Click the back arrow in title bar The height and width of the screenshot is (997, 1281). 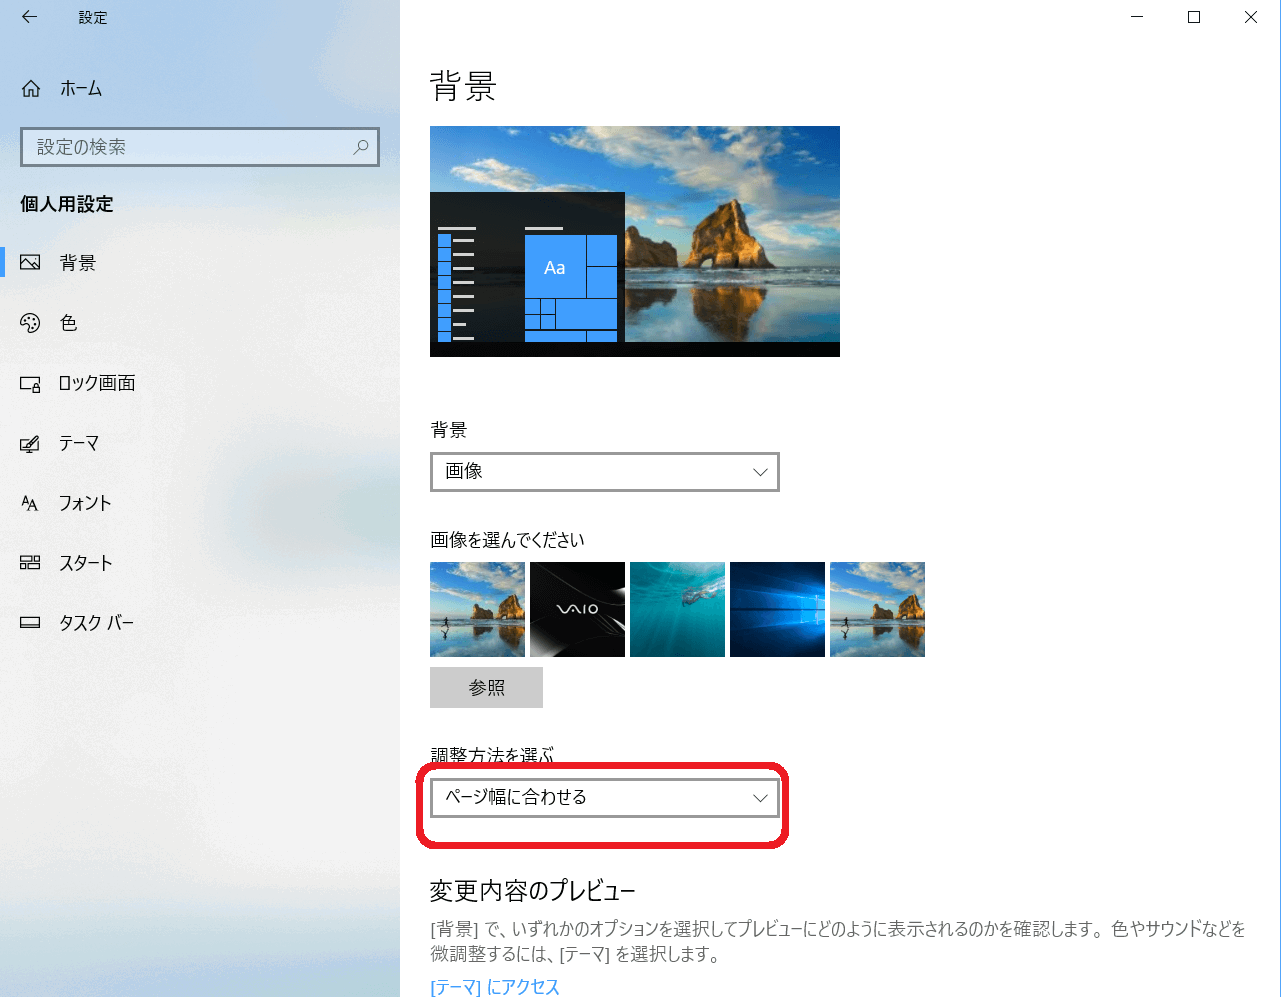point(29,17)
